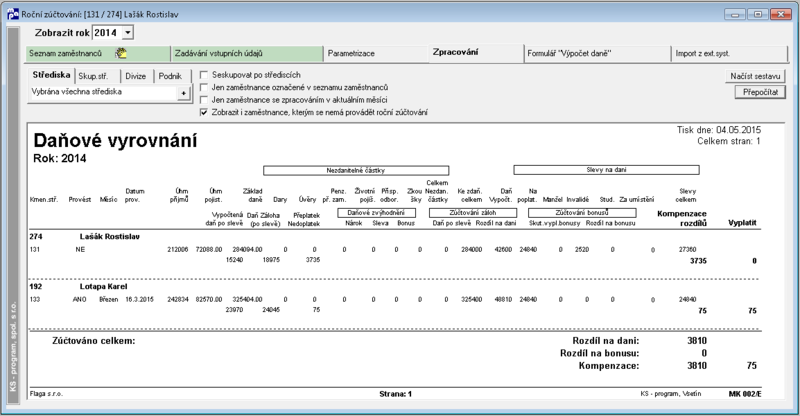Viewport: 800px width, 416px height.
Task: Select the Podnik sub-tab
Action: [x=171, y=76]
